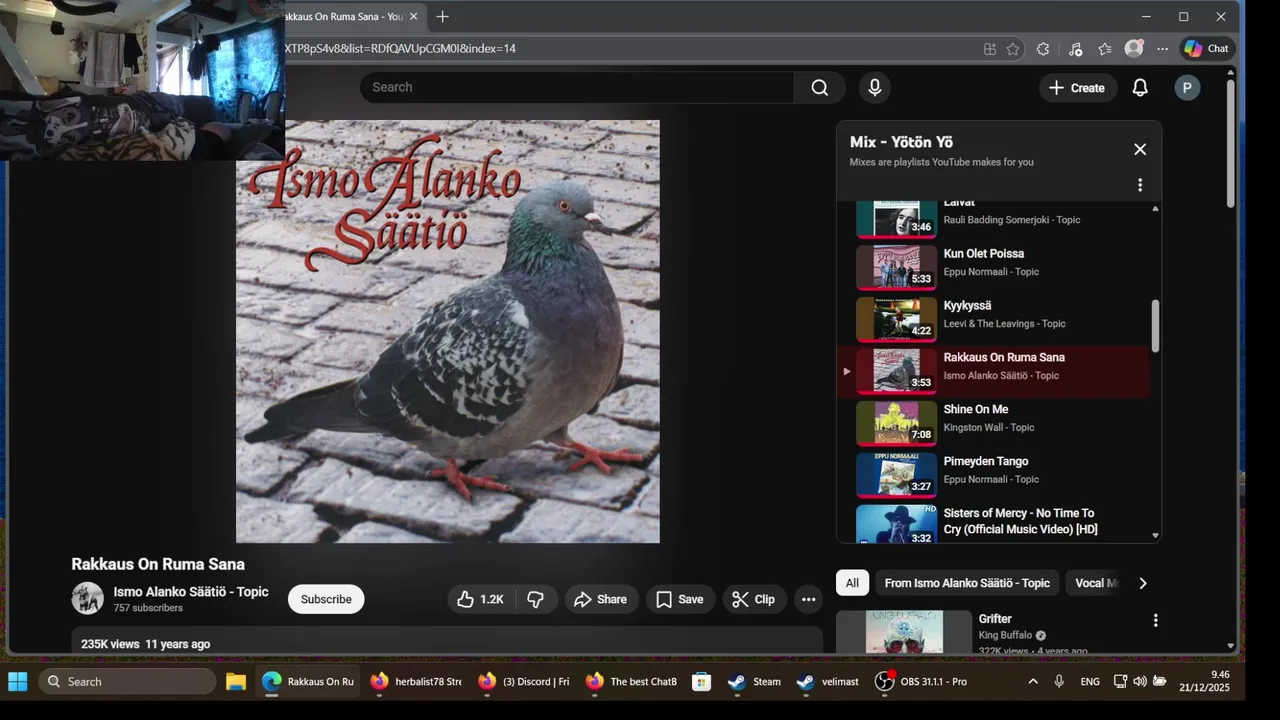The width and height of the screenshot is (1280, 720).
Task: Open Edge browser profile icon
Action: click(x=1134, y=48)
